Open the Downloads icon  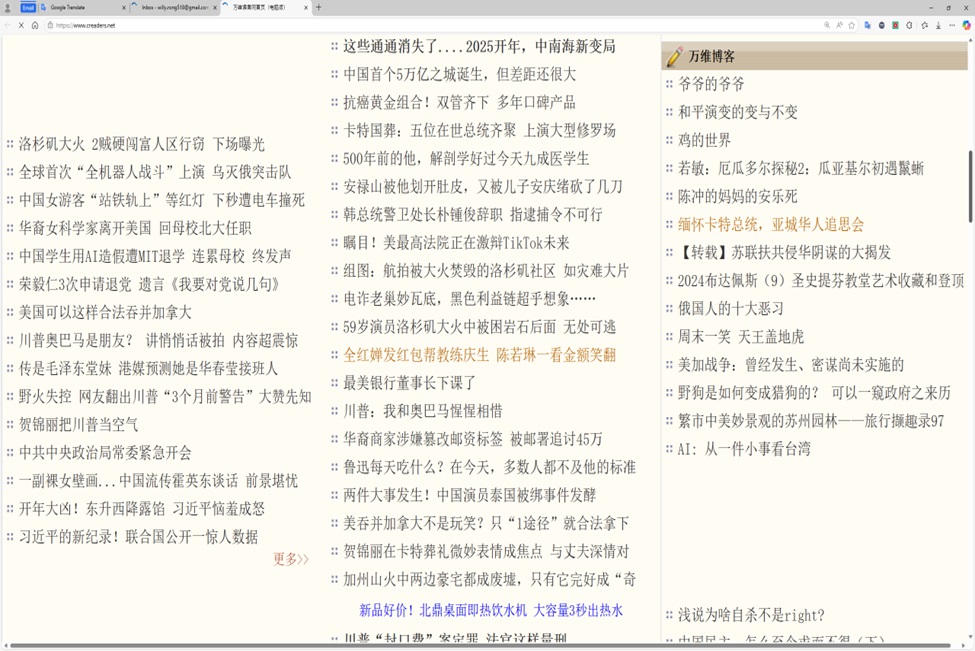938,25
